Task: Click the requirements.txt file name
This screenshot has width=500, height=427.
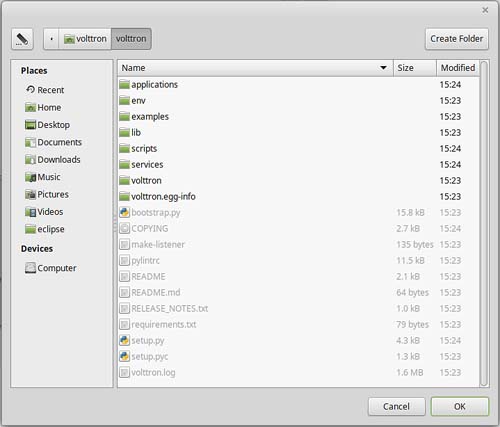Action: [164, 324]
